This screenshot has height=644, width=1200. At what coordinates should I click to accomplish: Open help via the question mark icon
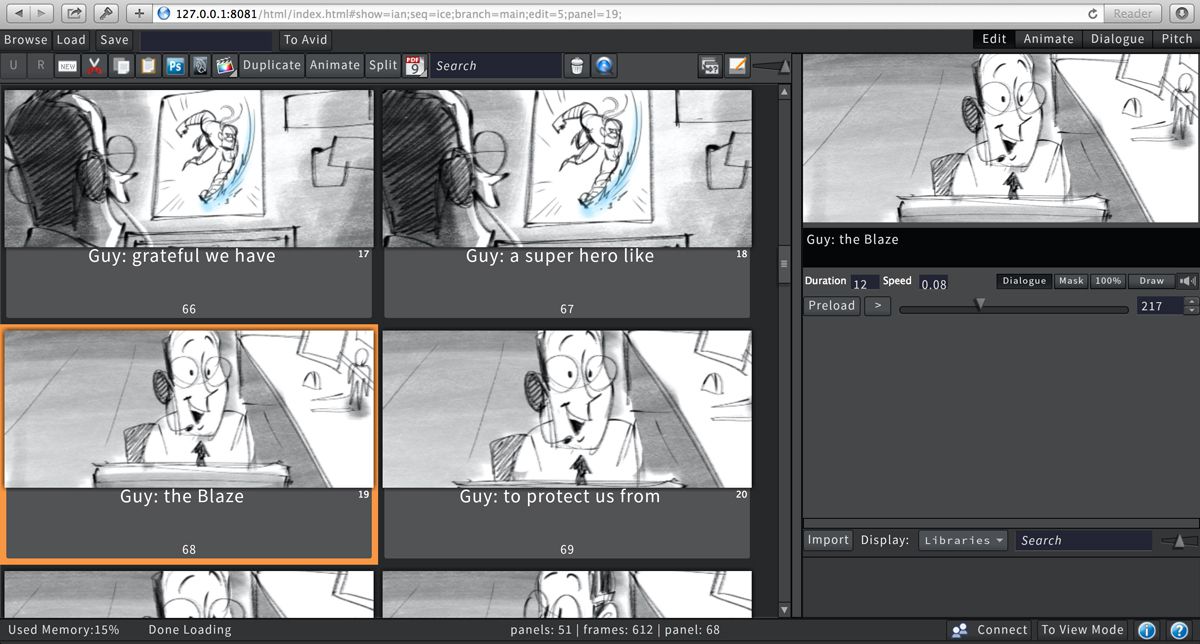(x=1179, y=630)
